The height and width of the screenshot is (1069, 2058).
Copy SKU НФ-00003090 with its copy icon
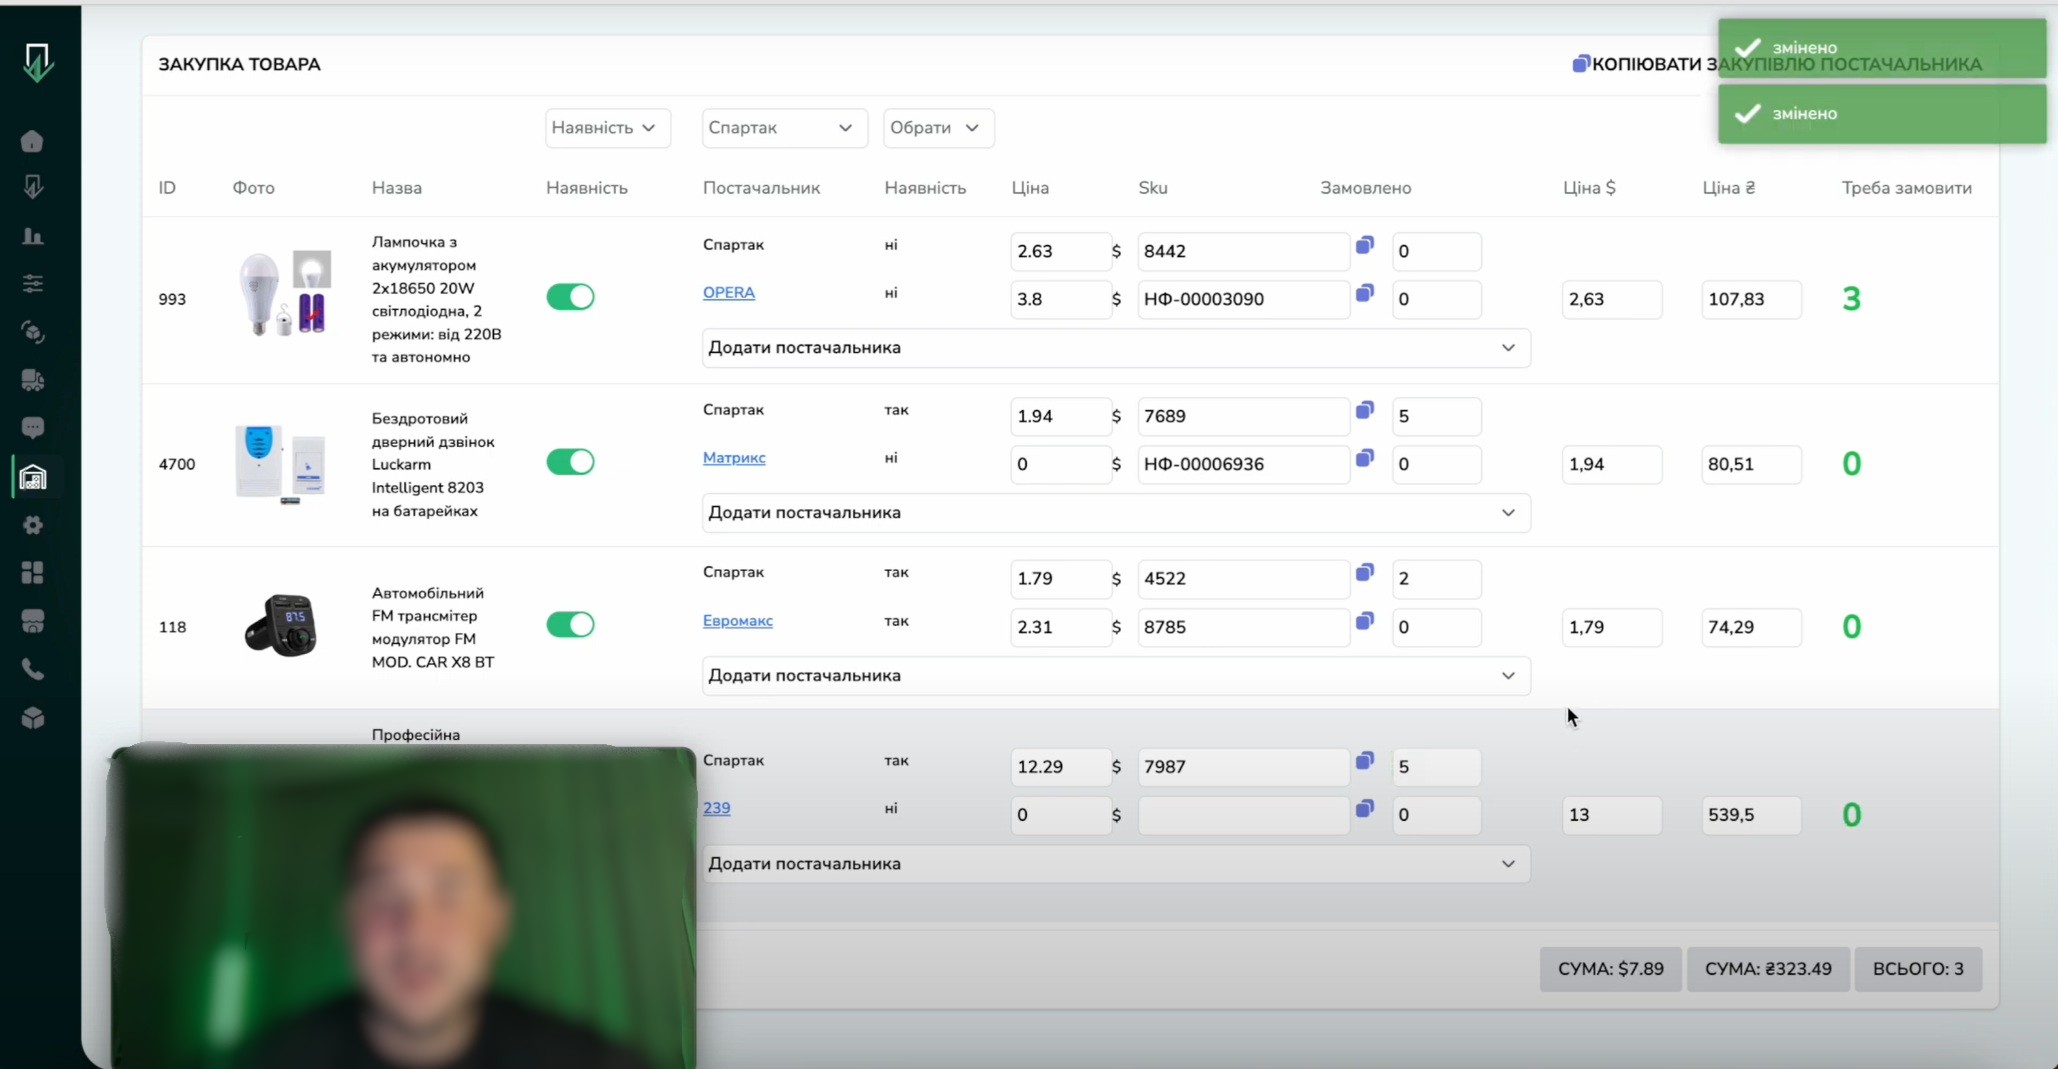1365,293
